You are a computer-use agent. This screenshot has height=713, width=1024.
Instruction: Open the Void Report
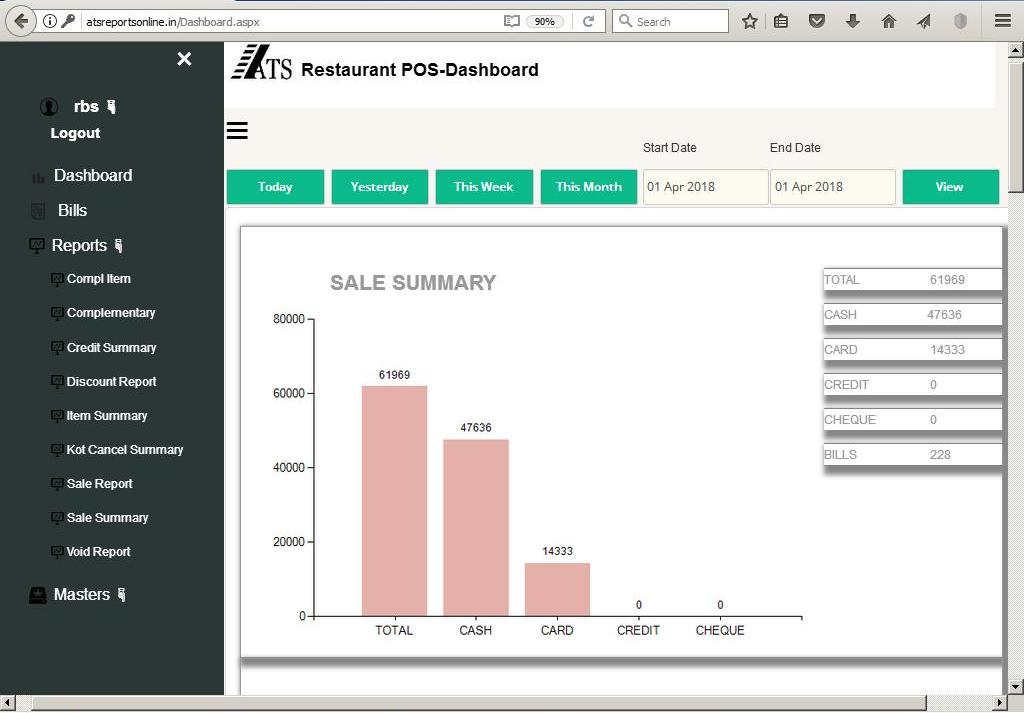pyautogui.click(x=98, y=551)
